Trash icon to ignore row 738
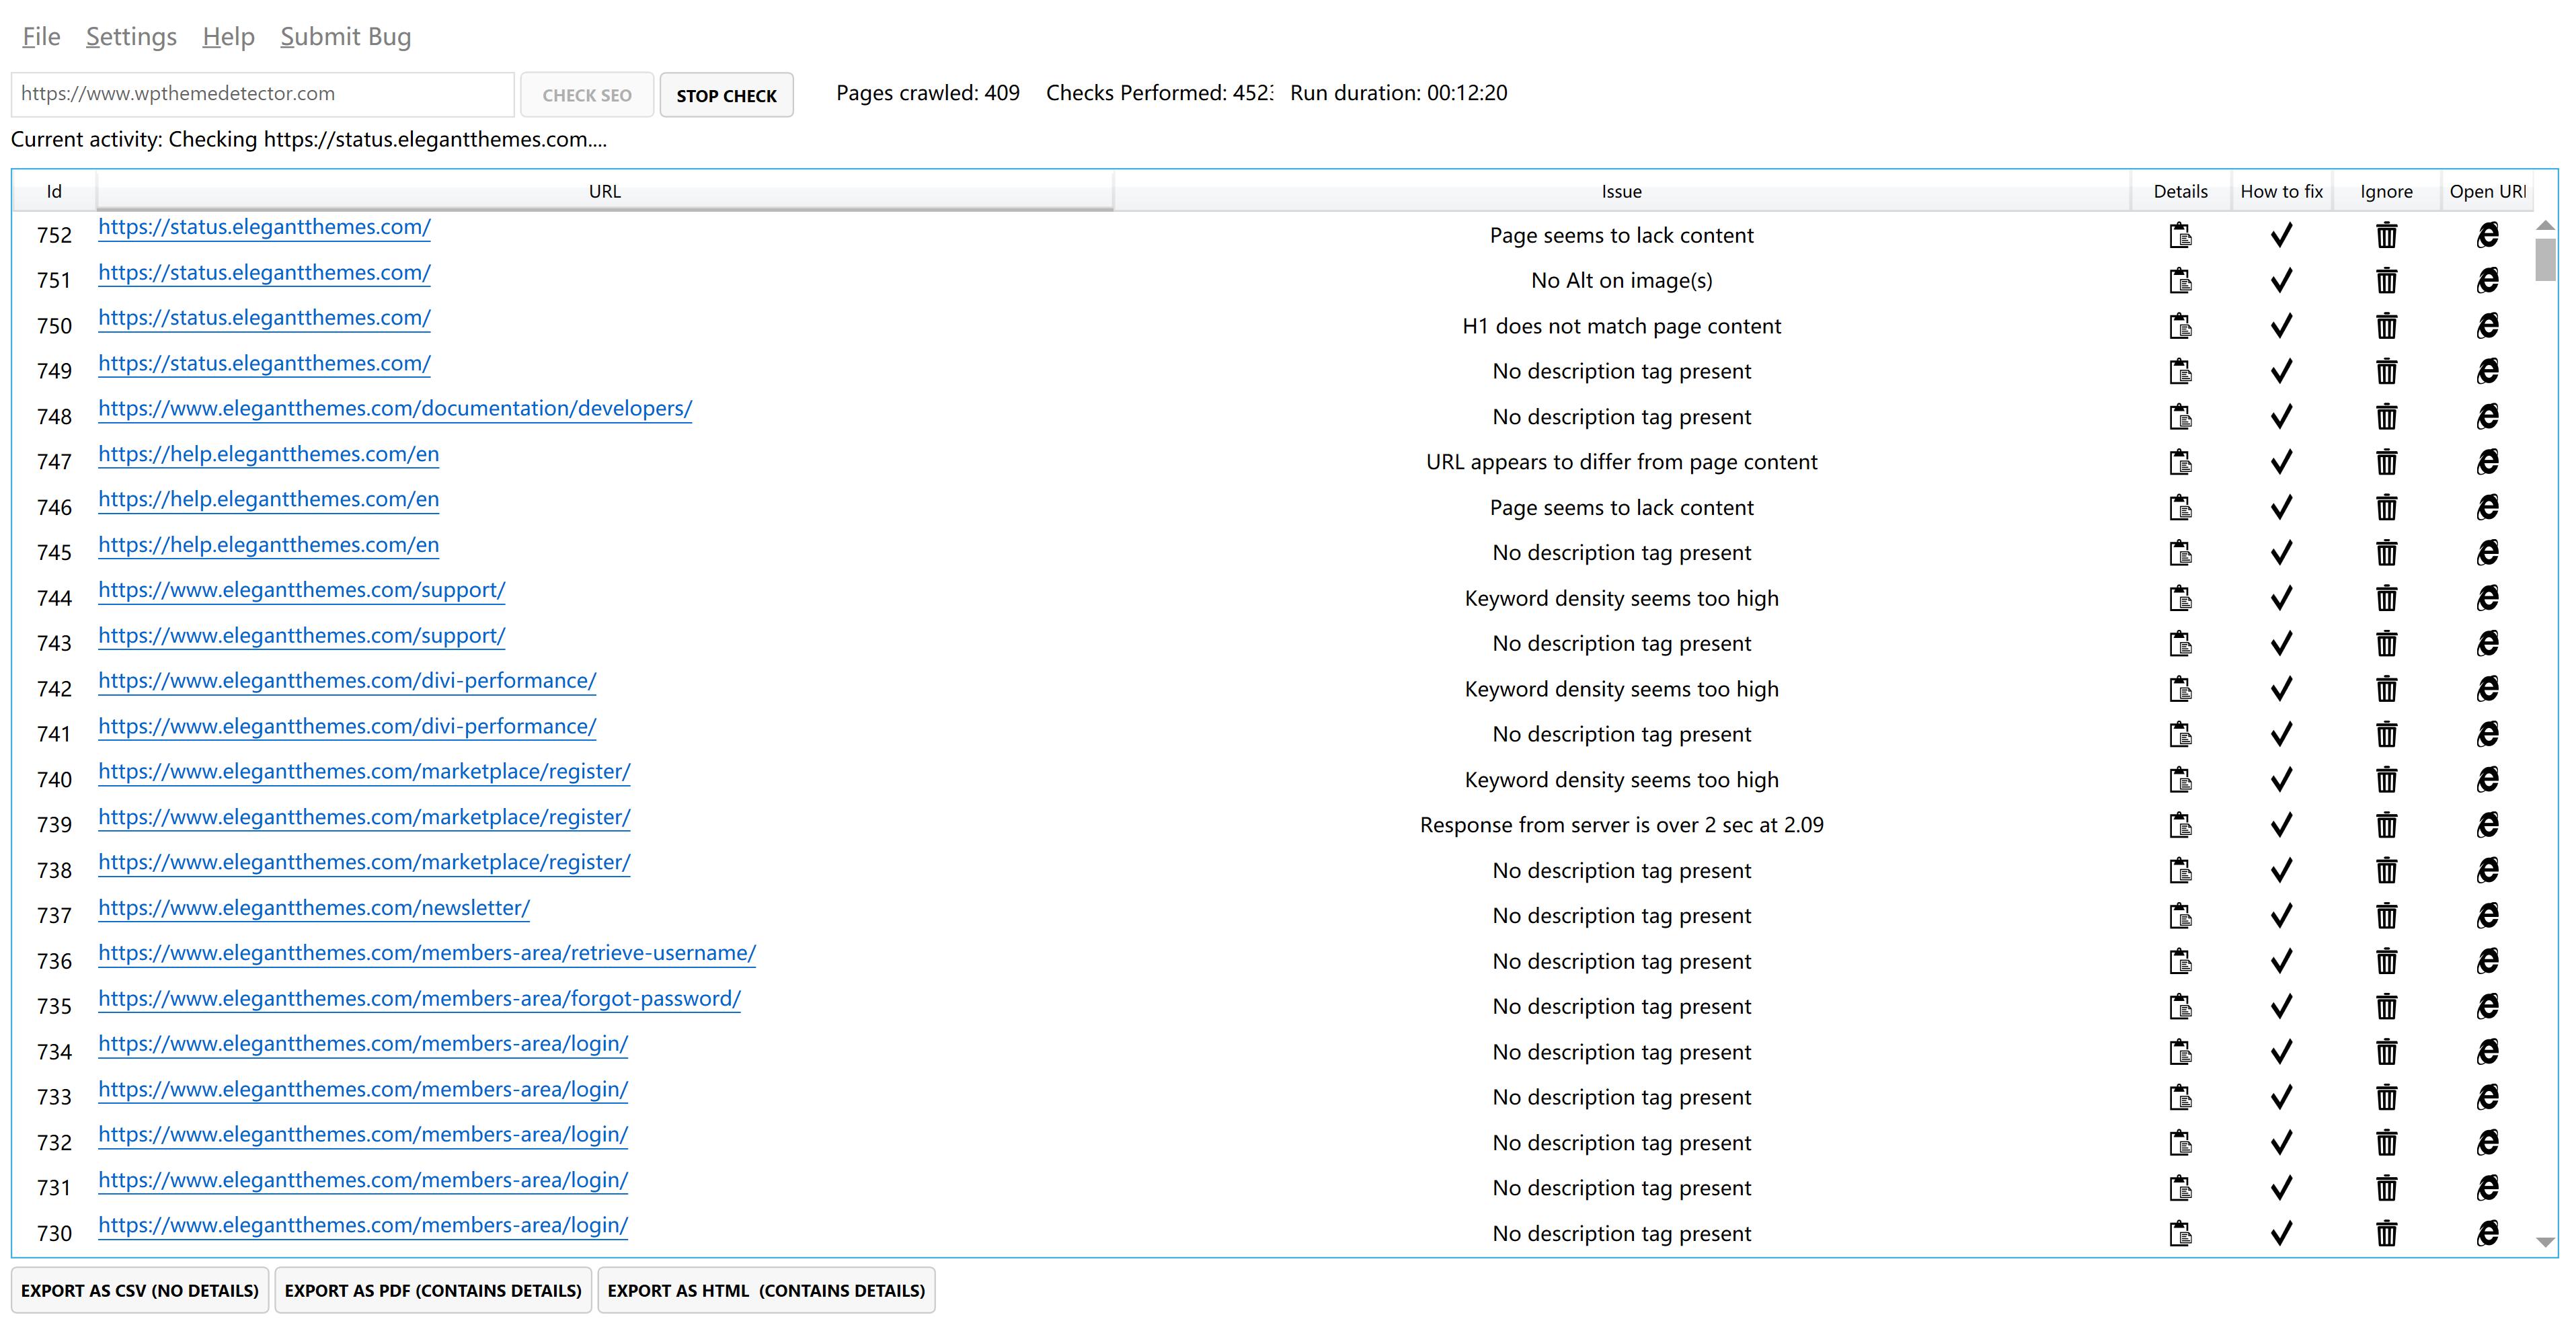Image resolution: width=2576 pixels, height=1325 pixels. (2386, 870)
